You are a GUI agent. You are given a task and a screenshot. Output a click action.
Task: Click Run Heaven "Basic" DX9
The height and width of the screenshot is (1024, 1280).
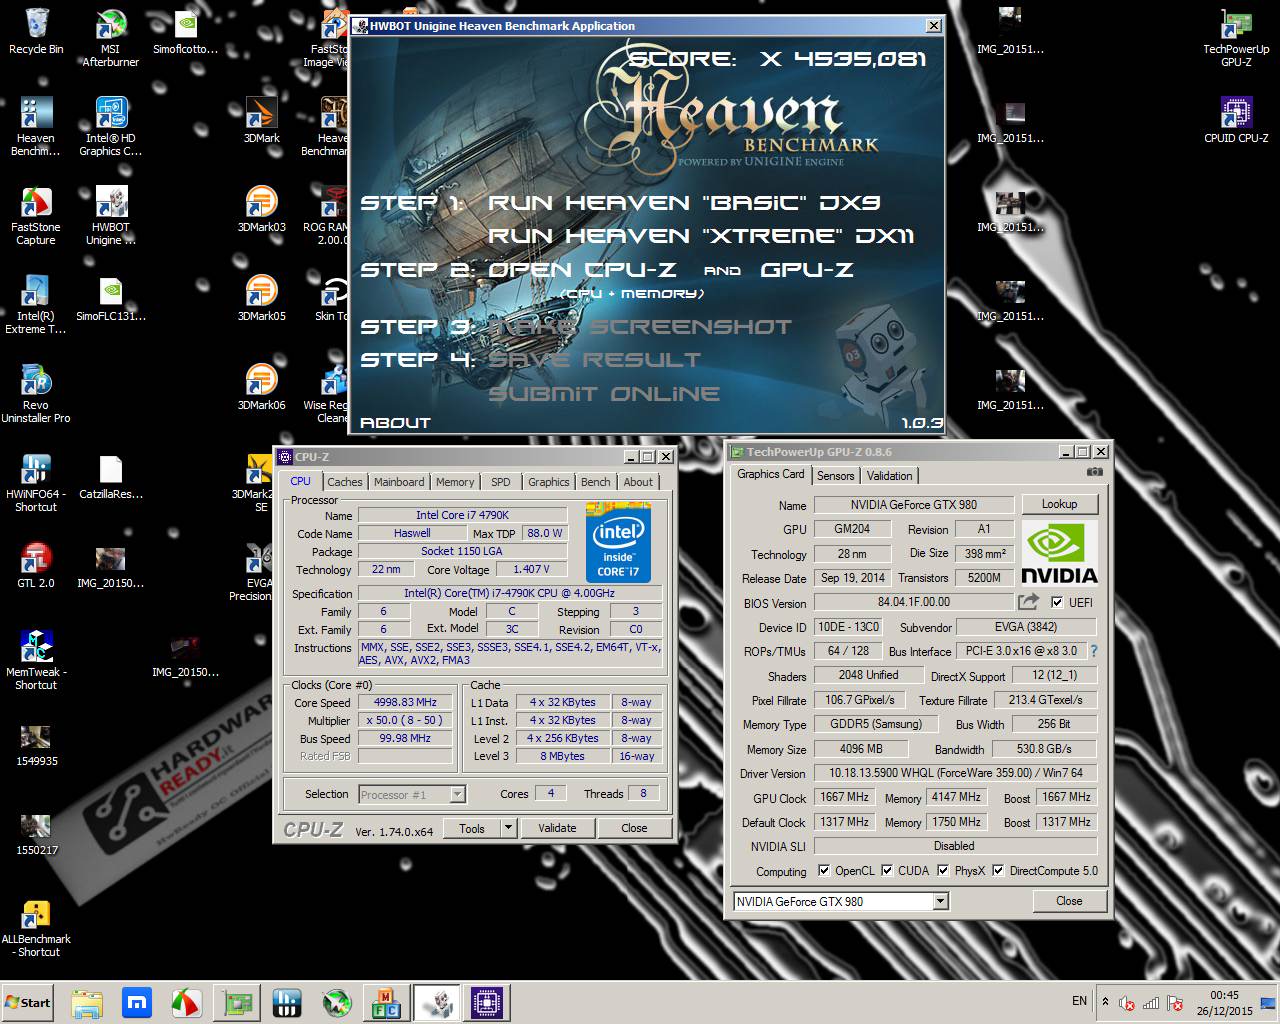[684, 203]
